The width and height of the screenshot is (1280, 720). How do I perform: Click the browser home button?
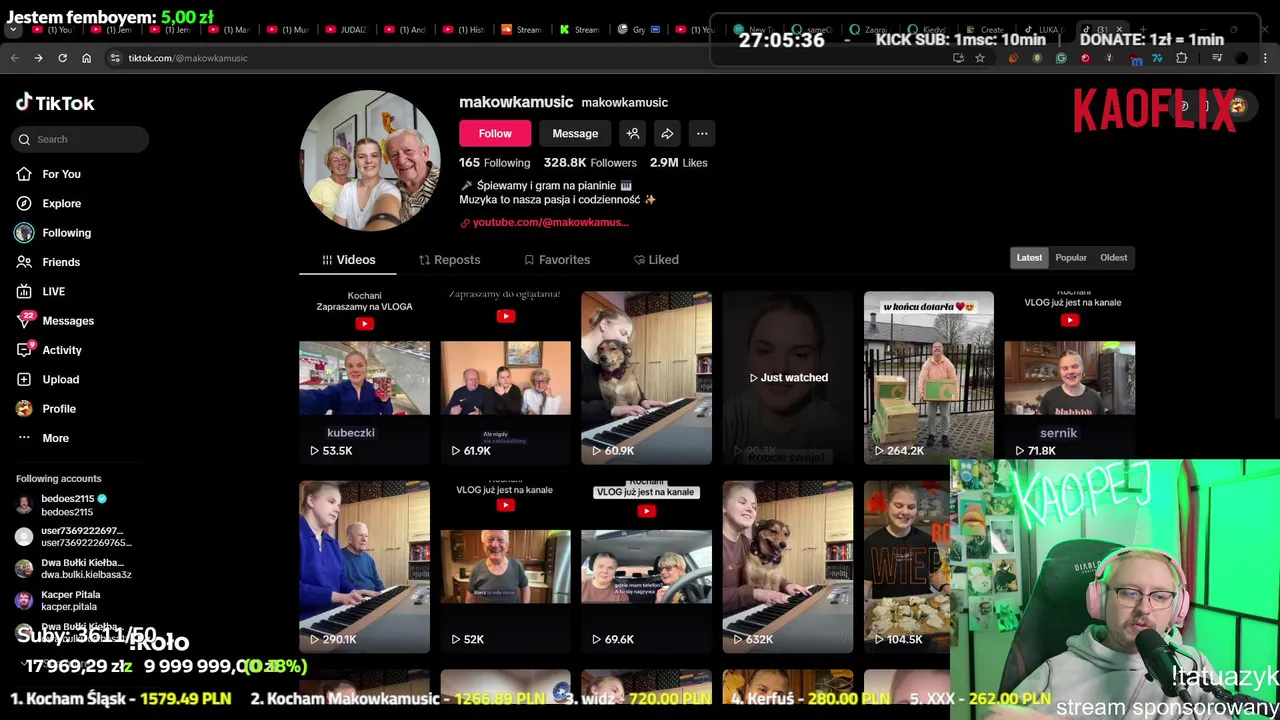(x=86, y=58)
